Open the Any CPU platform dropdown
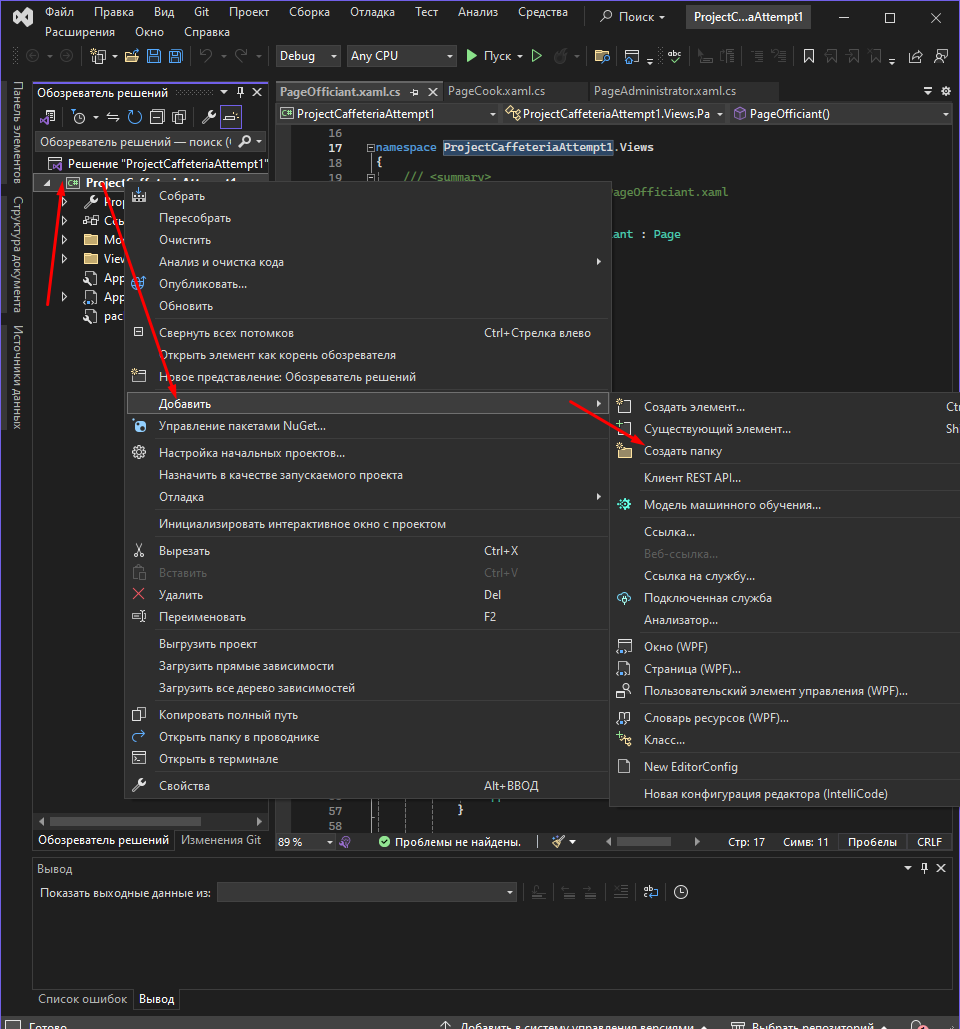The height and width of the screenshot is (1029, 960). tap(402, 56)
